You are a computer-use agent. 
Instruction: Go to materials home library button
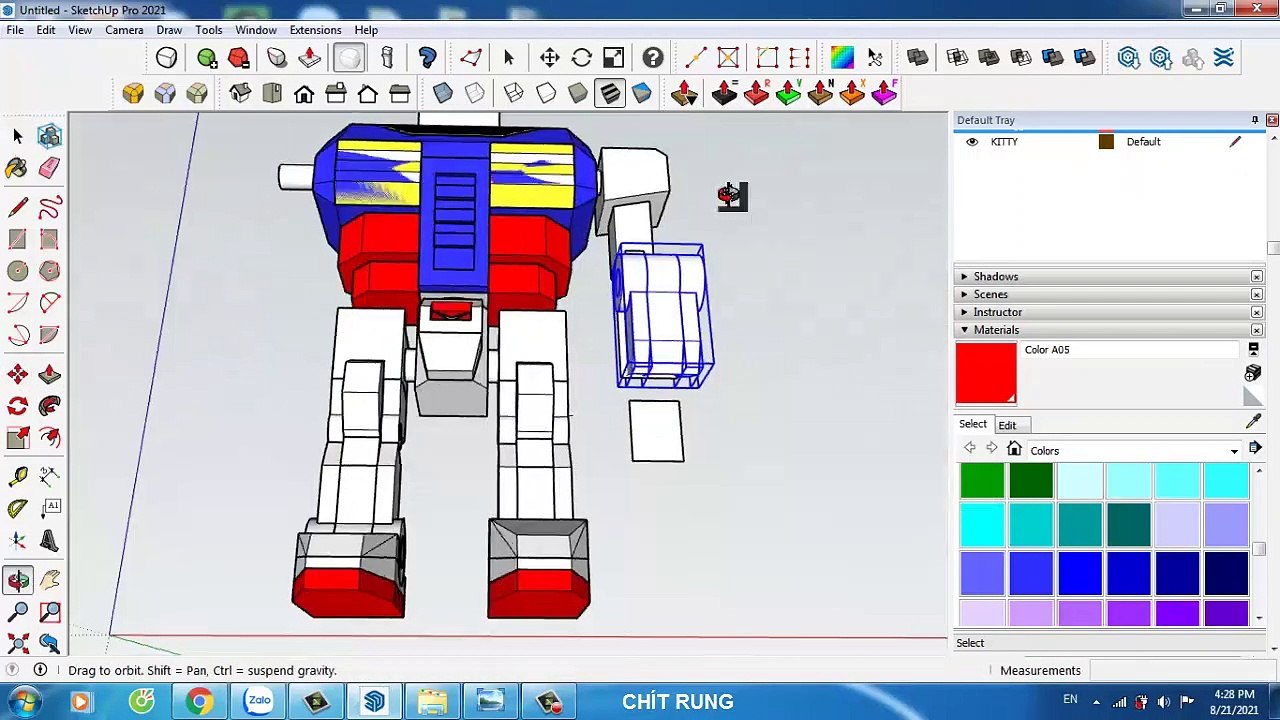[1014, 449]
